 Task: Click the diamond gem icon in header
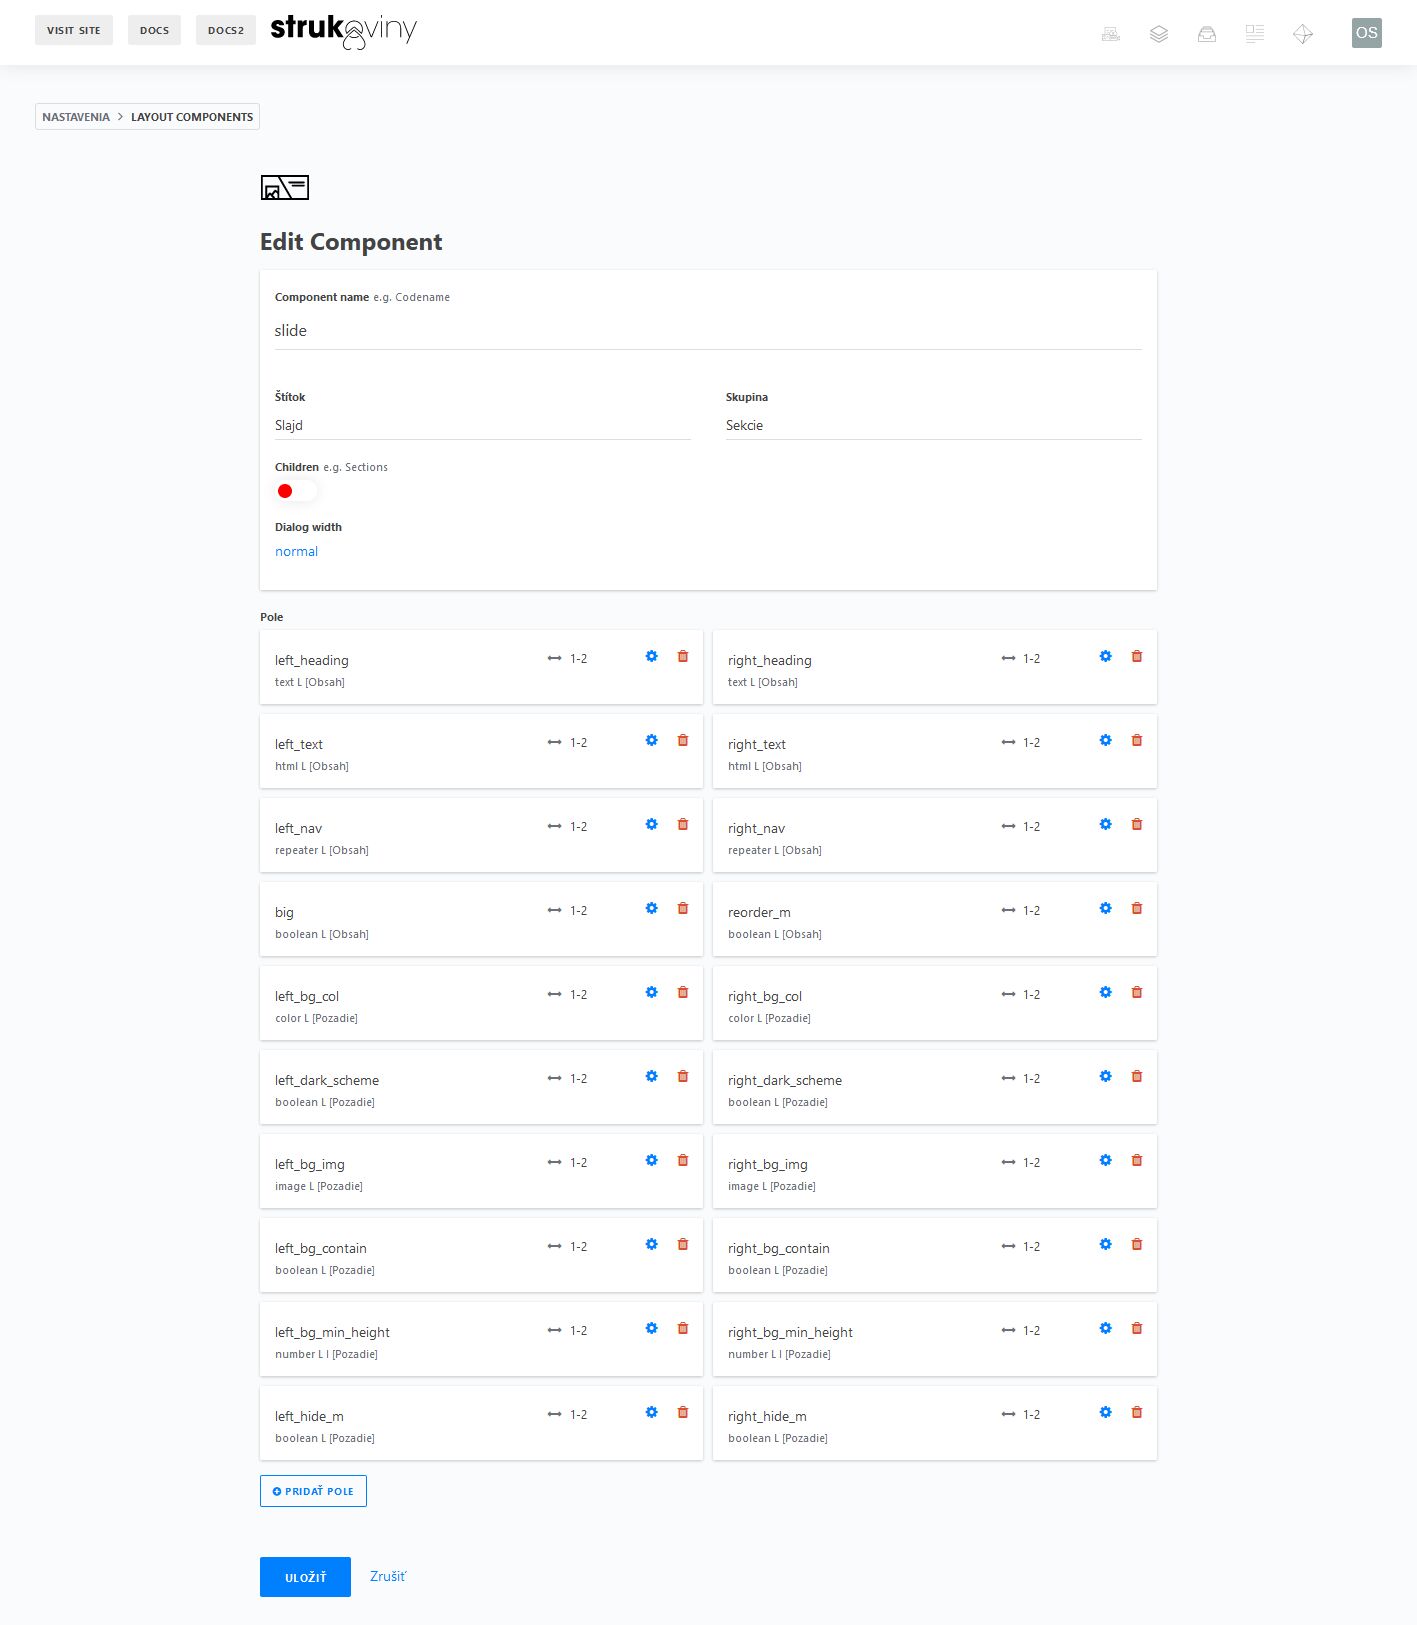click(x=1303, y=34)
